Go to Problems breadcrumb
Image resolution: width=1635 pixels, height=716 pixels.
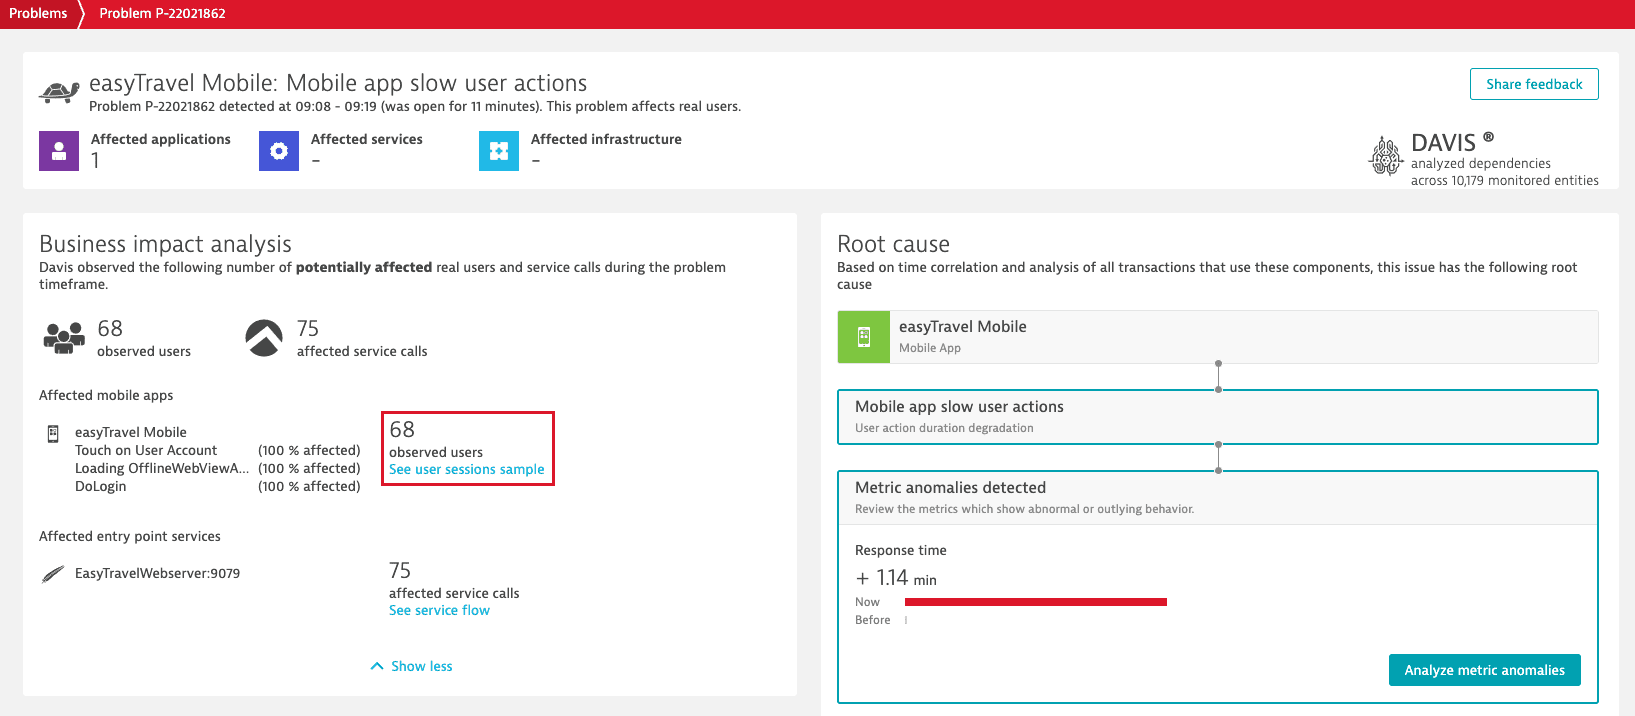pos(38,13)
